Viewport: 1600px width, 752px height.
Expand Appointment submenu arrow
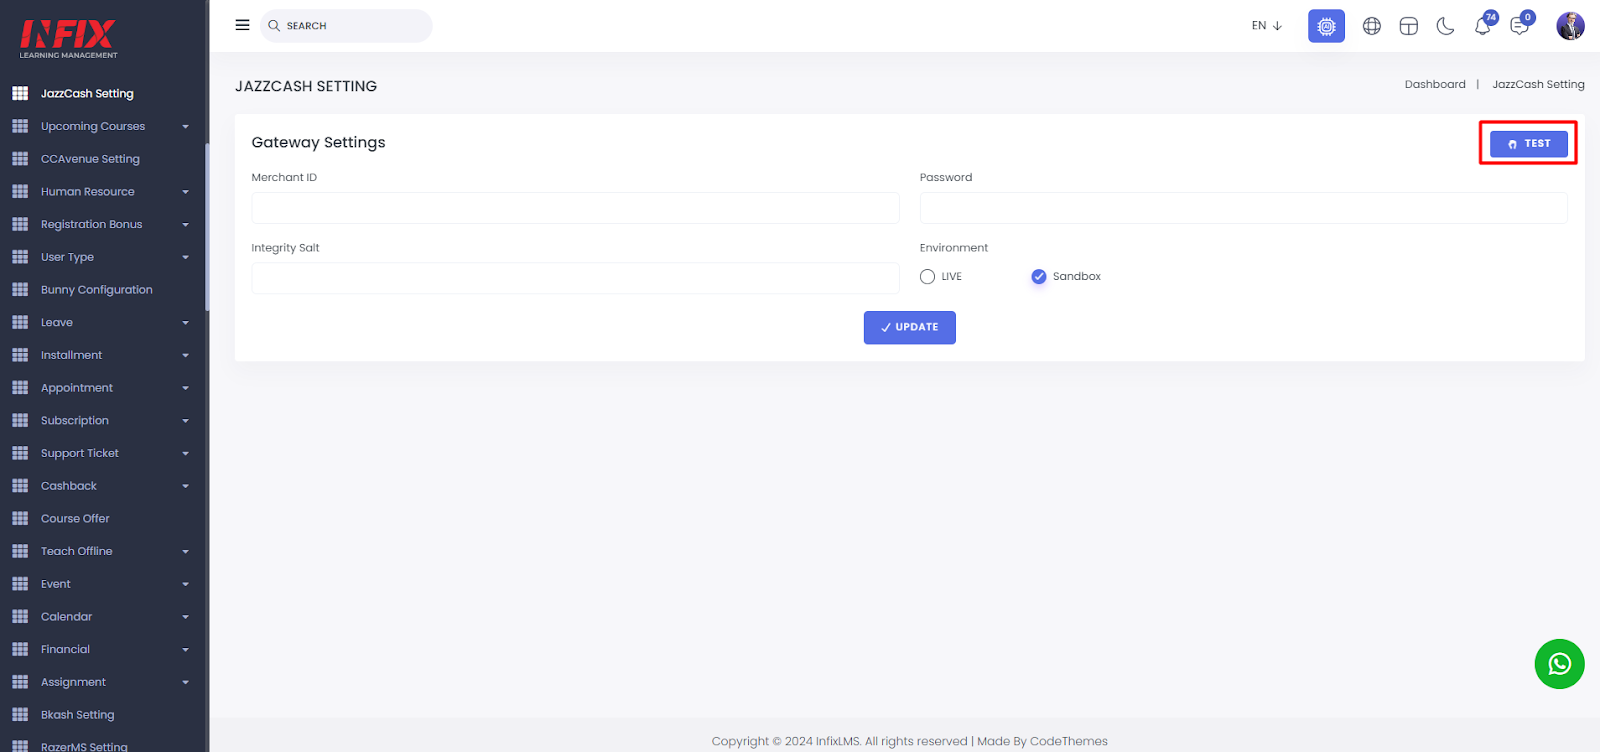pos(185,388)
